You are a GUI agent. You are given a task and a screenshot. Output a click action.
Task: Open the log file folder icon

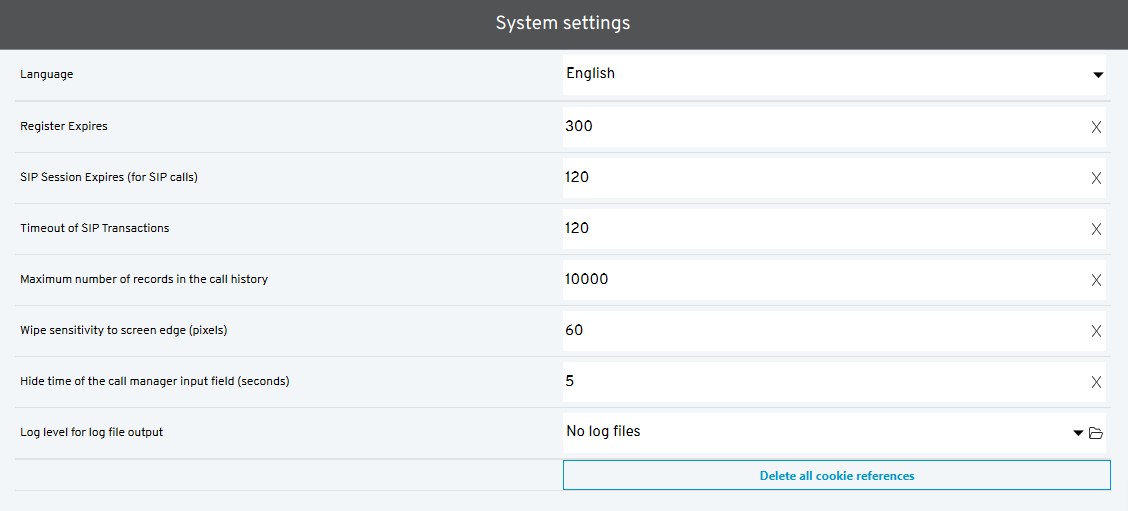pyautogui.click(x=1096, y=433)
